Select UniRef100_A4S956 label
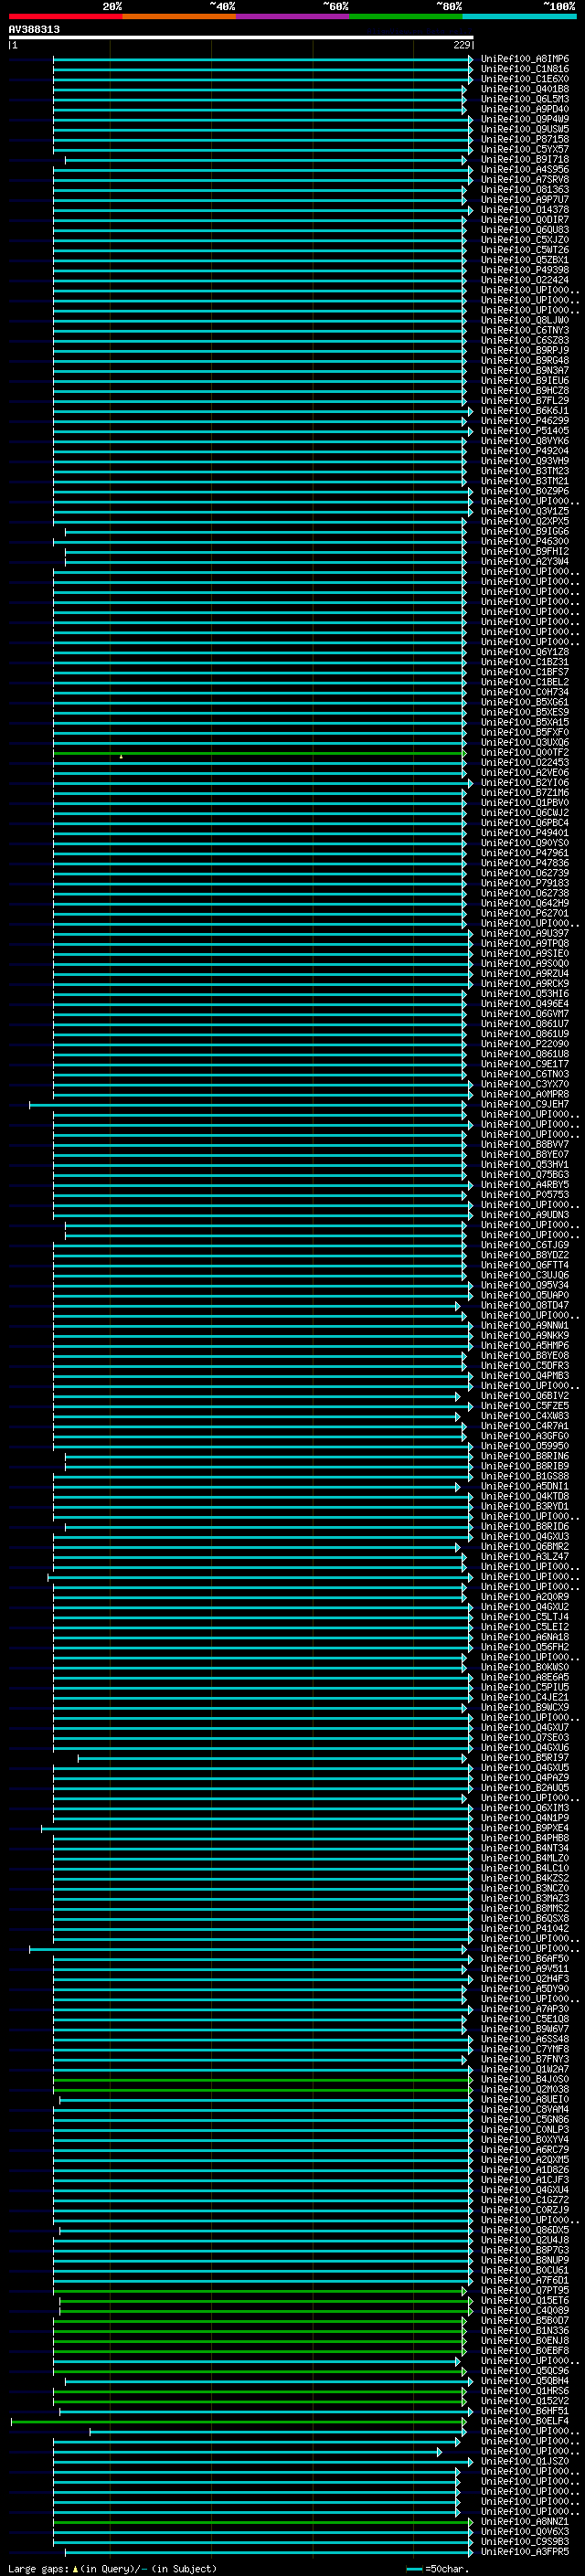 tap(524, 170)
